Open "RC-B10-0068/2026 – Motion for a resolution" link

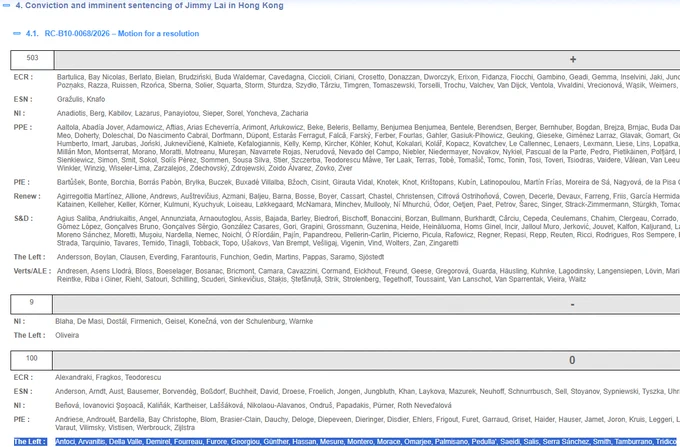click(x=122, y=33)
